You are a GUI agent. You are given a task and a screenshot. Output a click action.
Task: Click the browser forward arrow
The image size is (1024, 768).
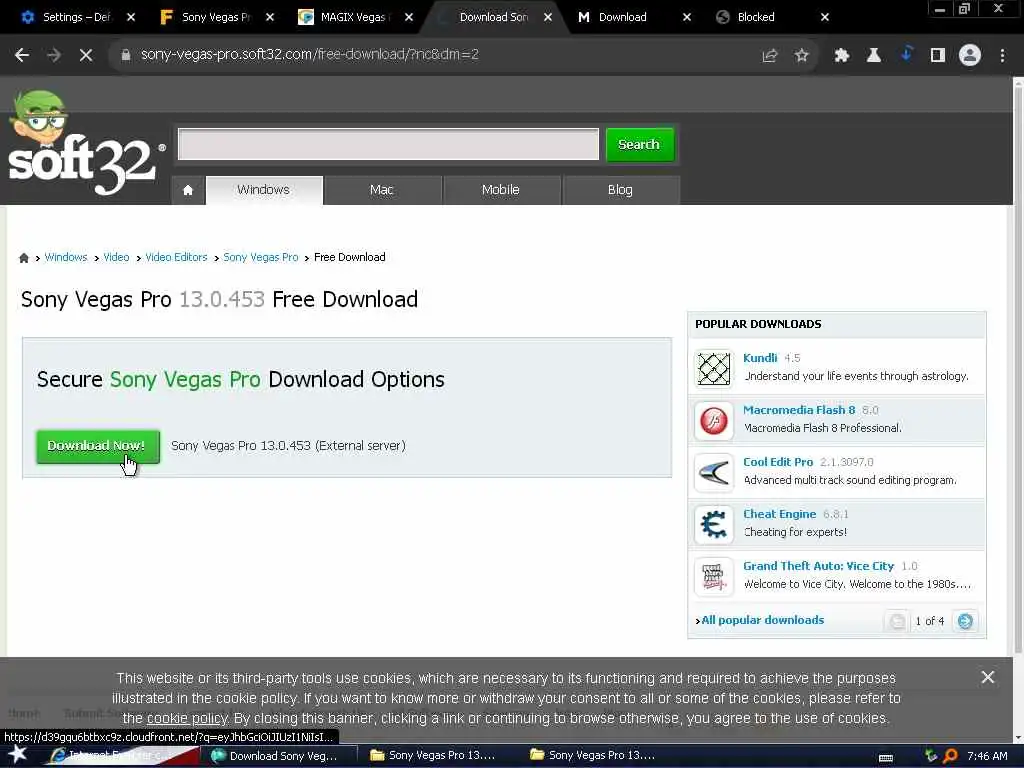click(x=54, y=55)
